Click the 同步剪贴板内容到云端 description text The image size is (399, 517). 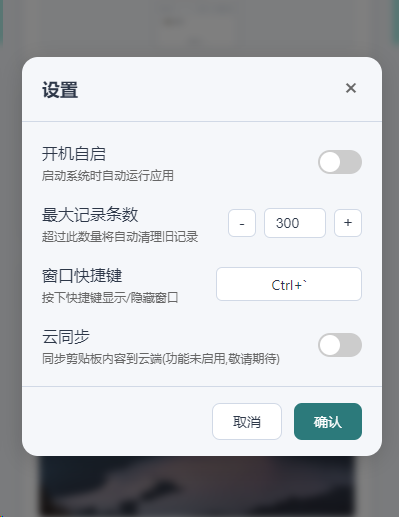(102, 359)
